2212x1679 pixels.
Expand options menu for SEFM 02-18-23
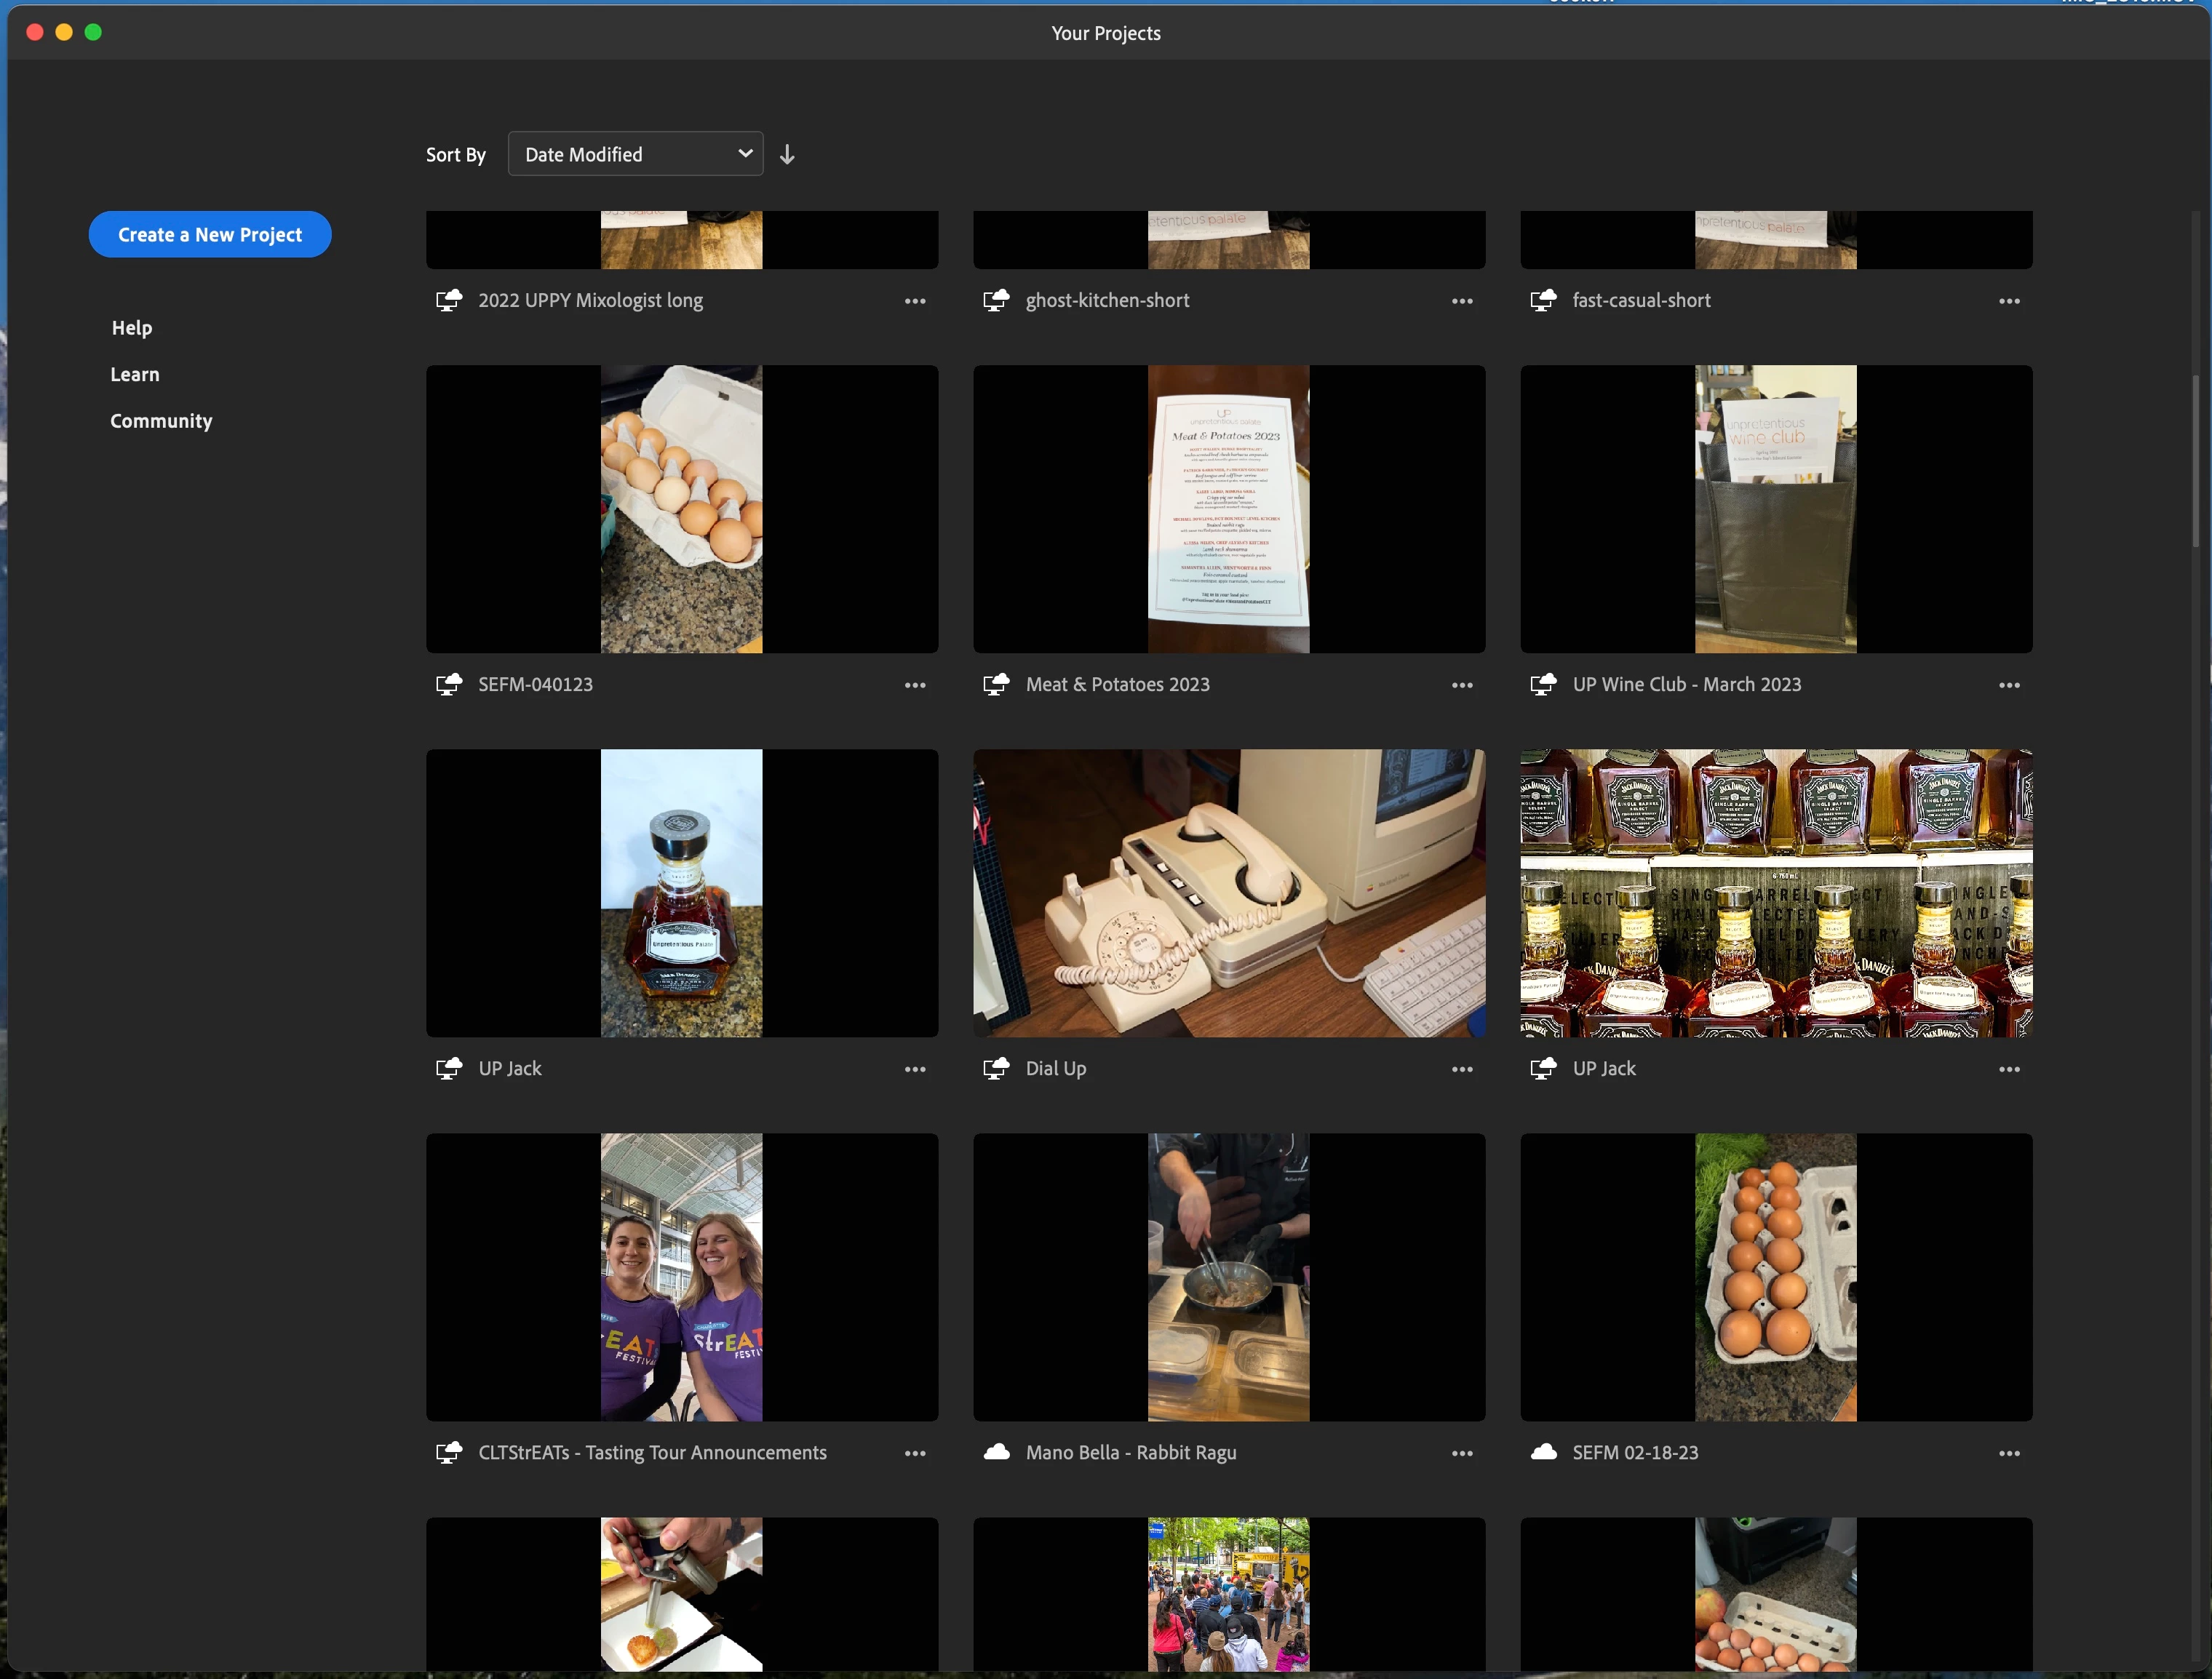2008,1453
